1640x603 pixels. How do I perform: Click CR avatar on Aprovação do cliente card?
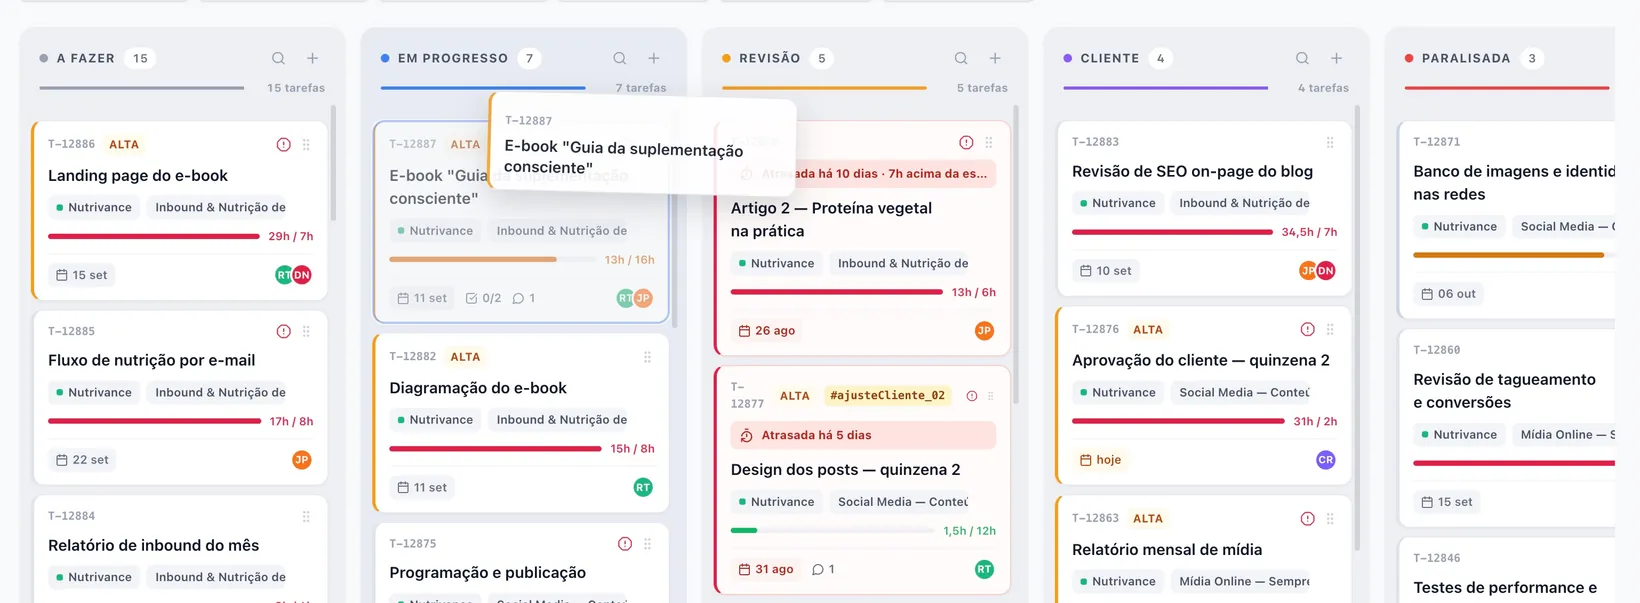(1326, 460)
